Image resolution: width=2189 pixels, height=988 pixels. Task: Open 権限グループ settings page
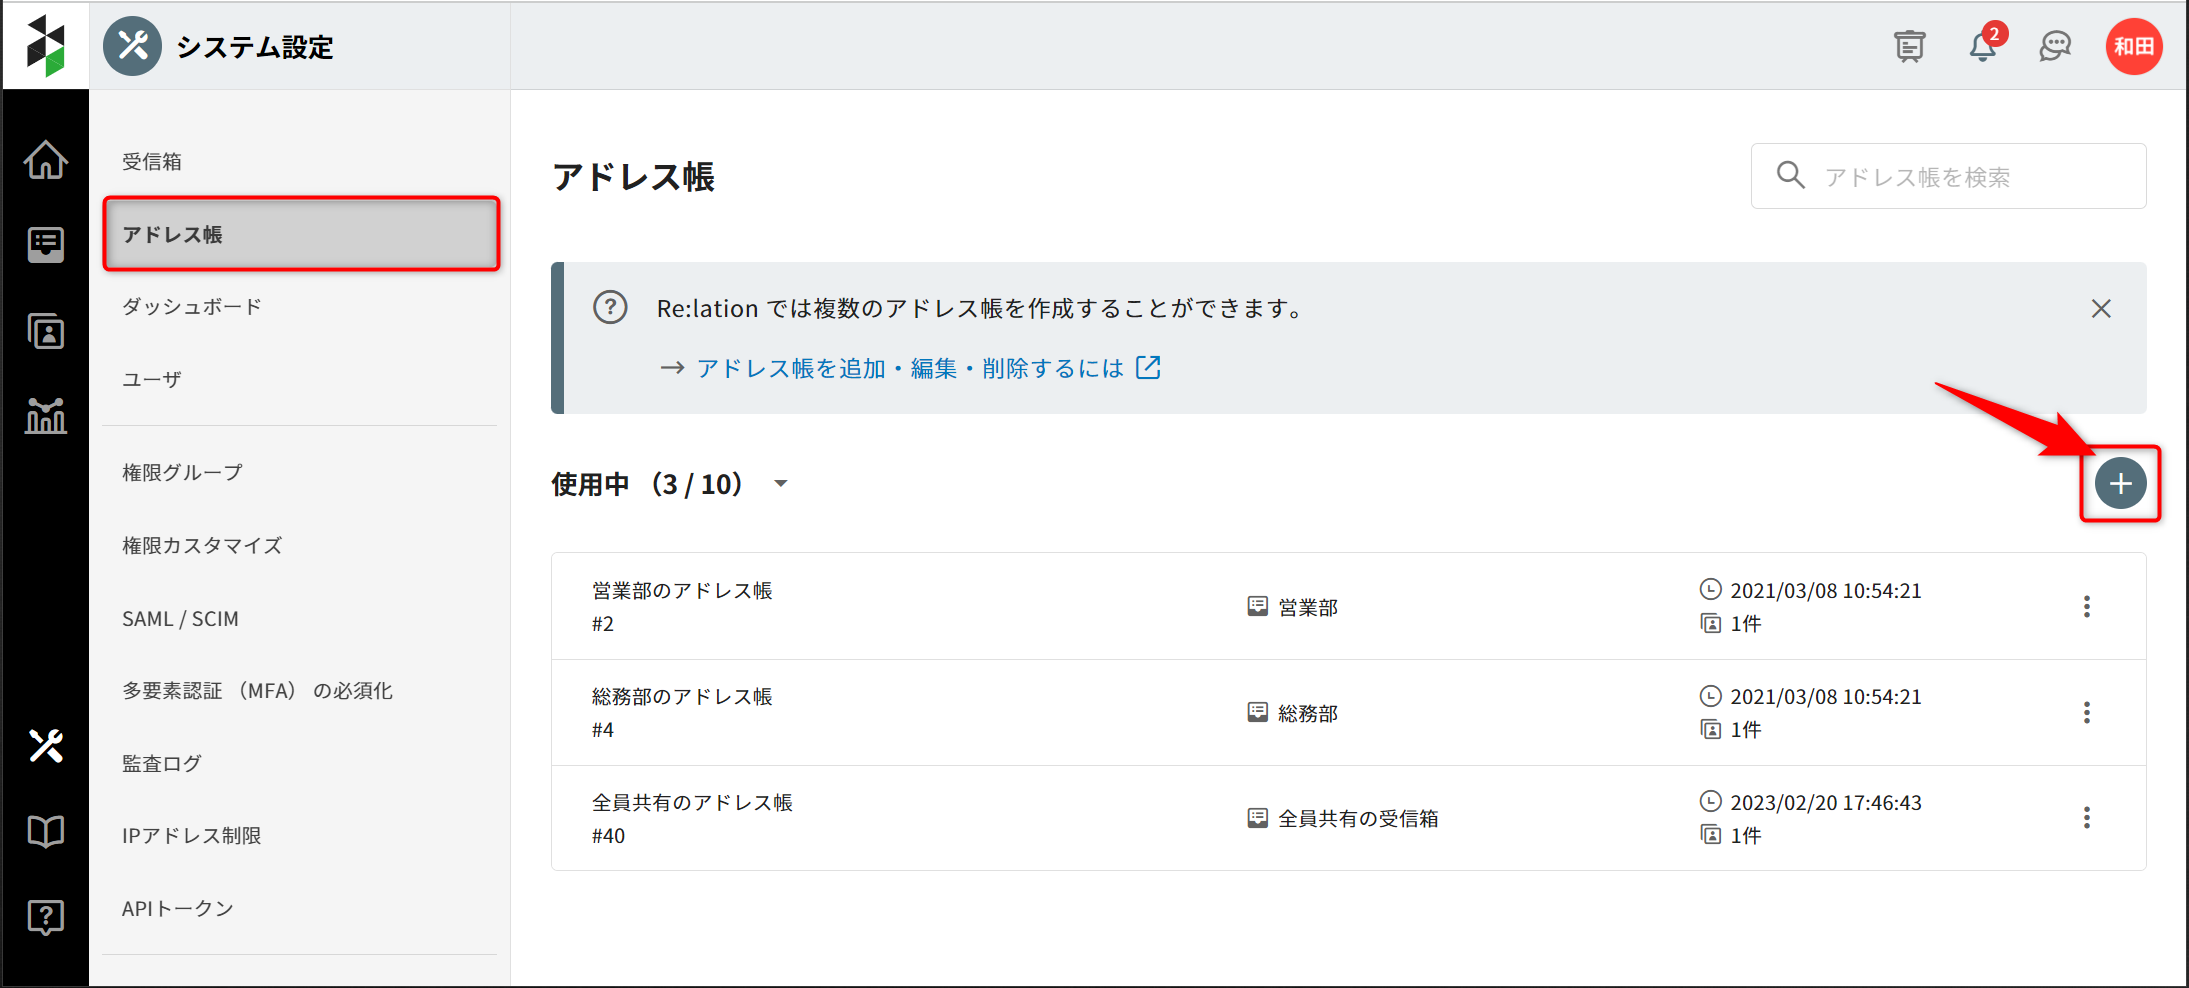pyautogui.click(x=182, y=473)
